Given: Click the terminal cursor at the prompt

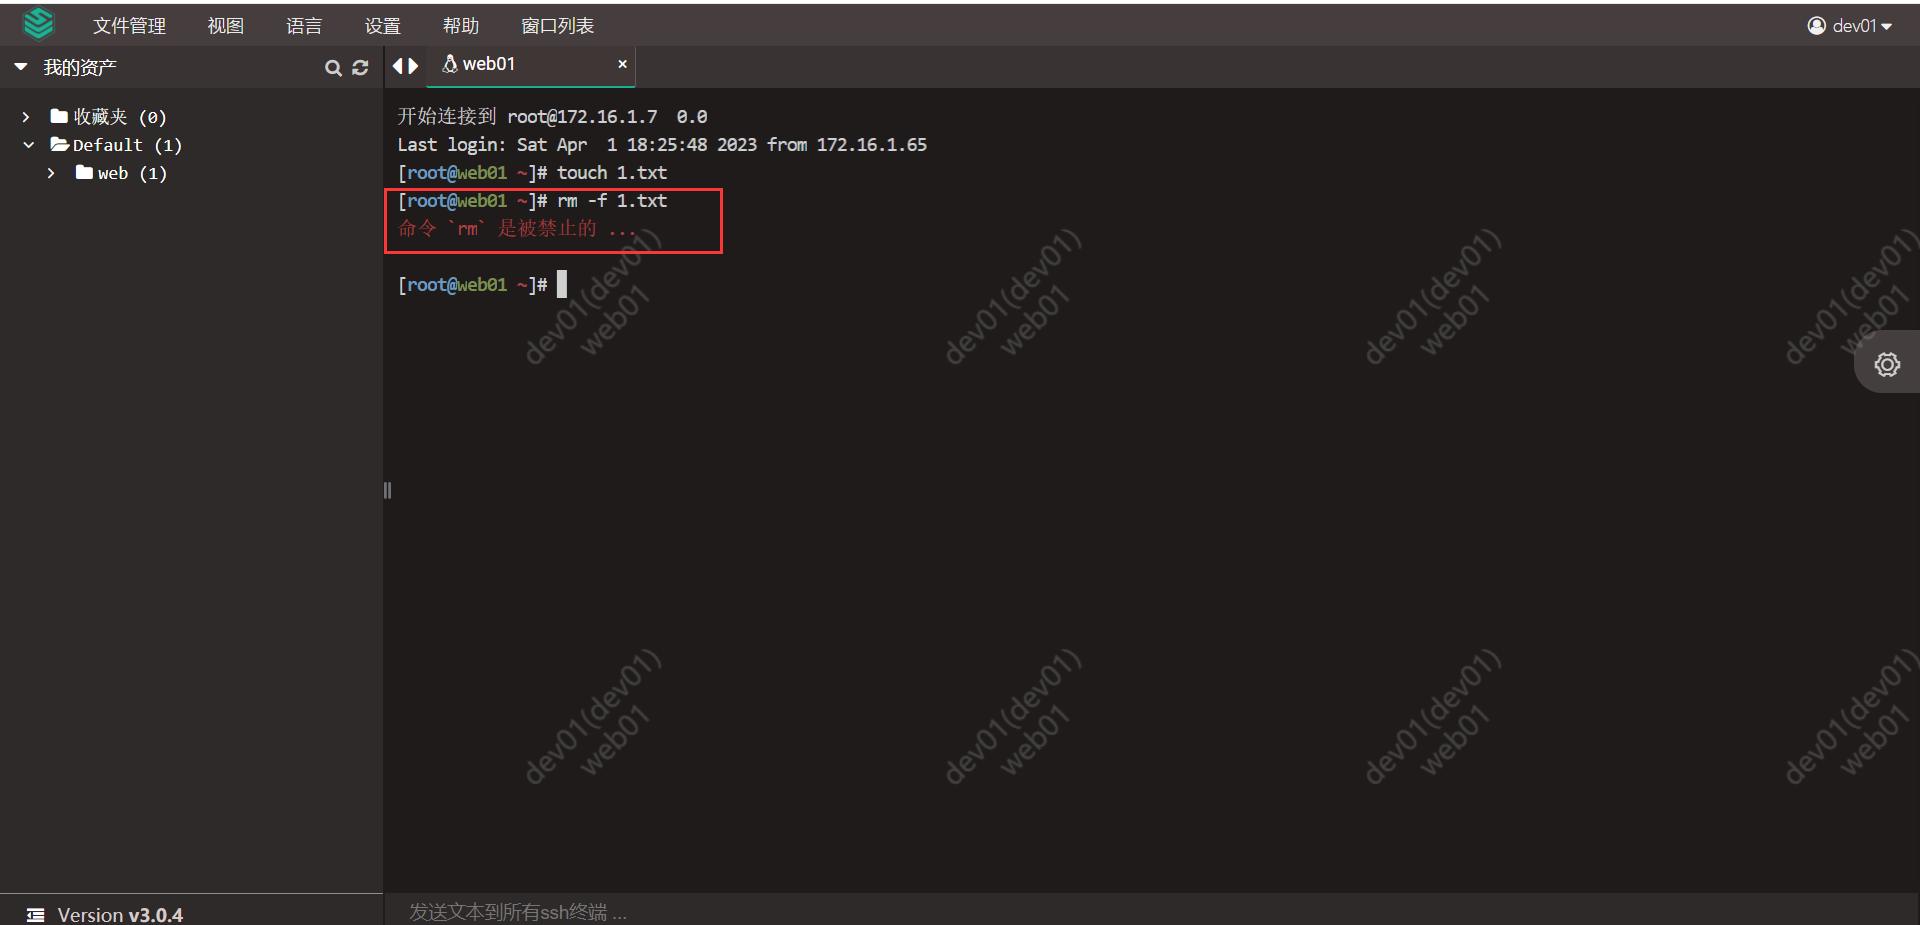Looking at the screenshot, I should 562,284.
